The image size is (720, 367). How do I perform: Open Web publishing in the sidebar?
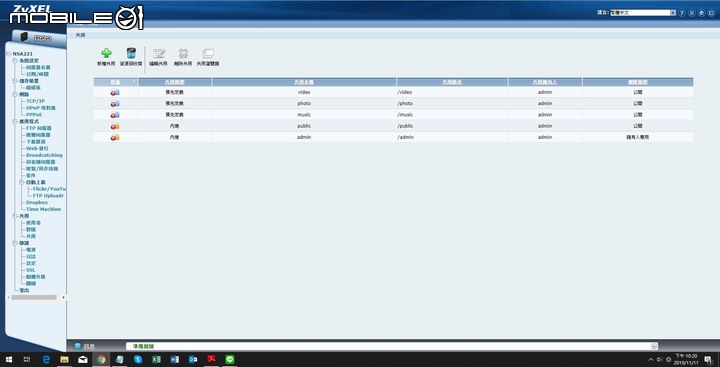[x=37, y=148]
